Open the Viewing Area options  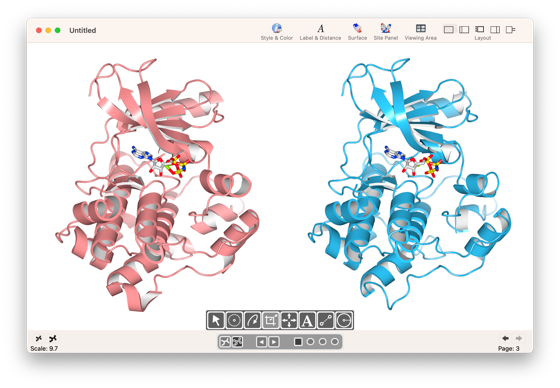[420, 32]
